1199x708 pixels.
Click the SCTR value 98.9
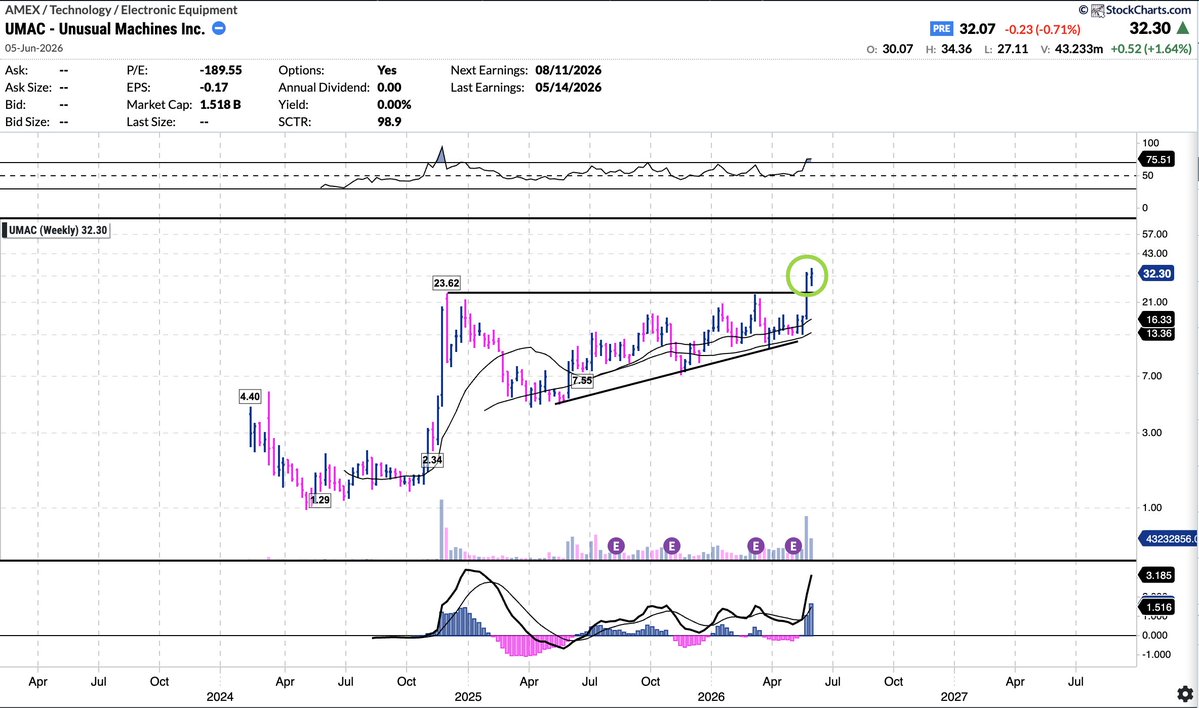click(x=389, y=122)
